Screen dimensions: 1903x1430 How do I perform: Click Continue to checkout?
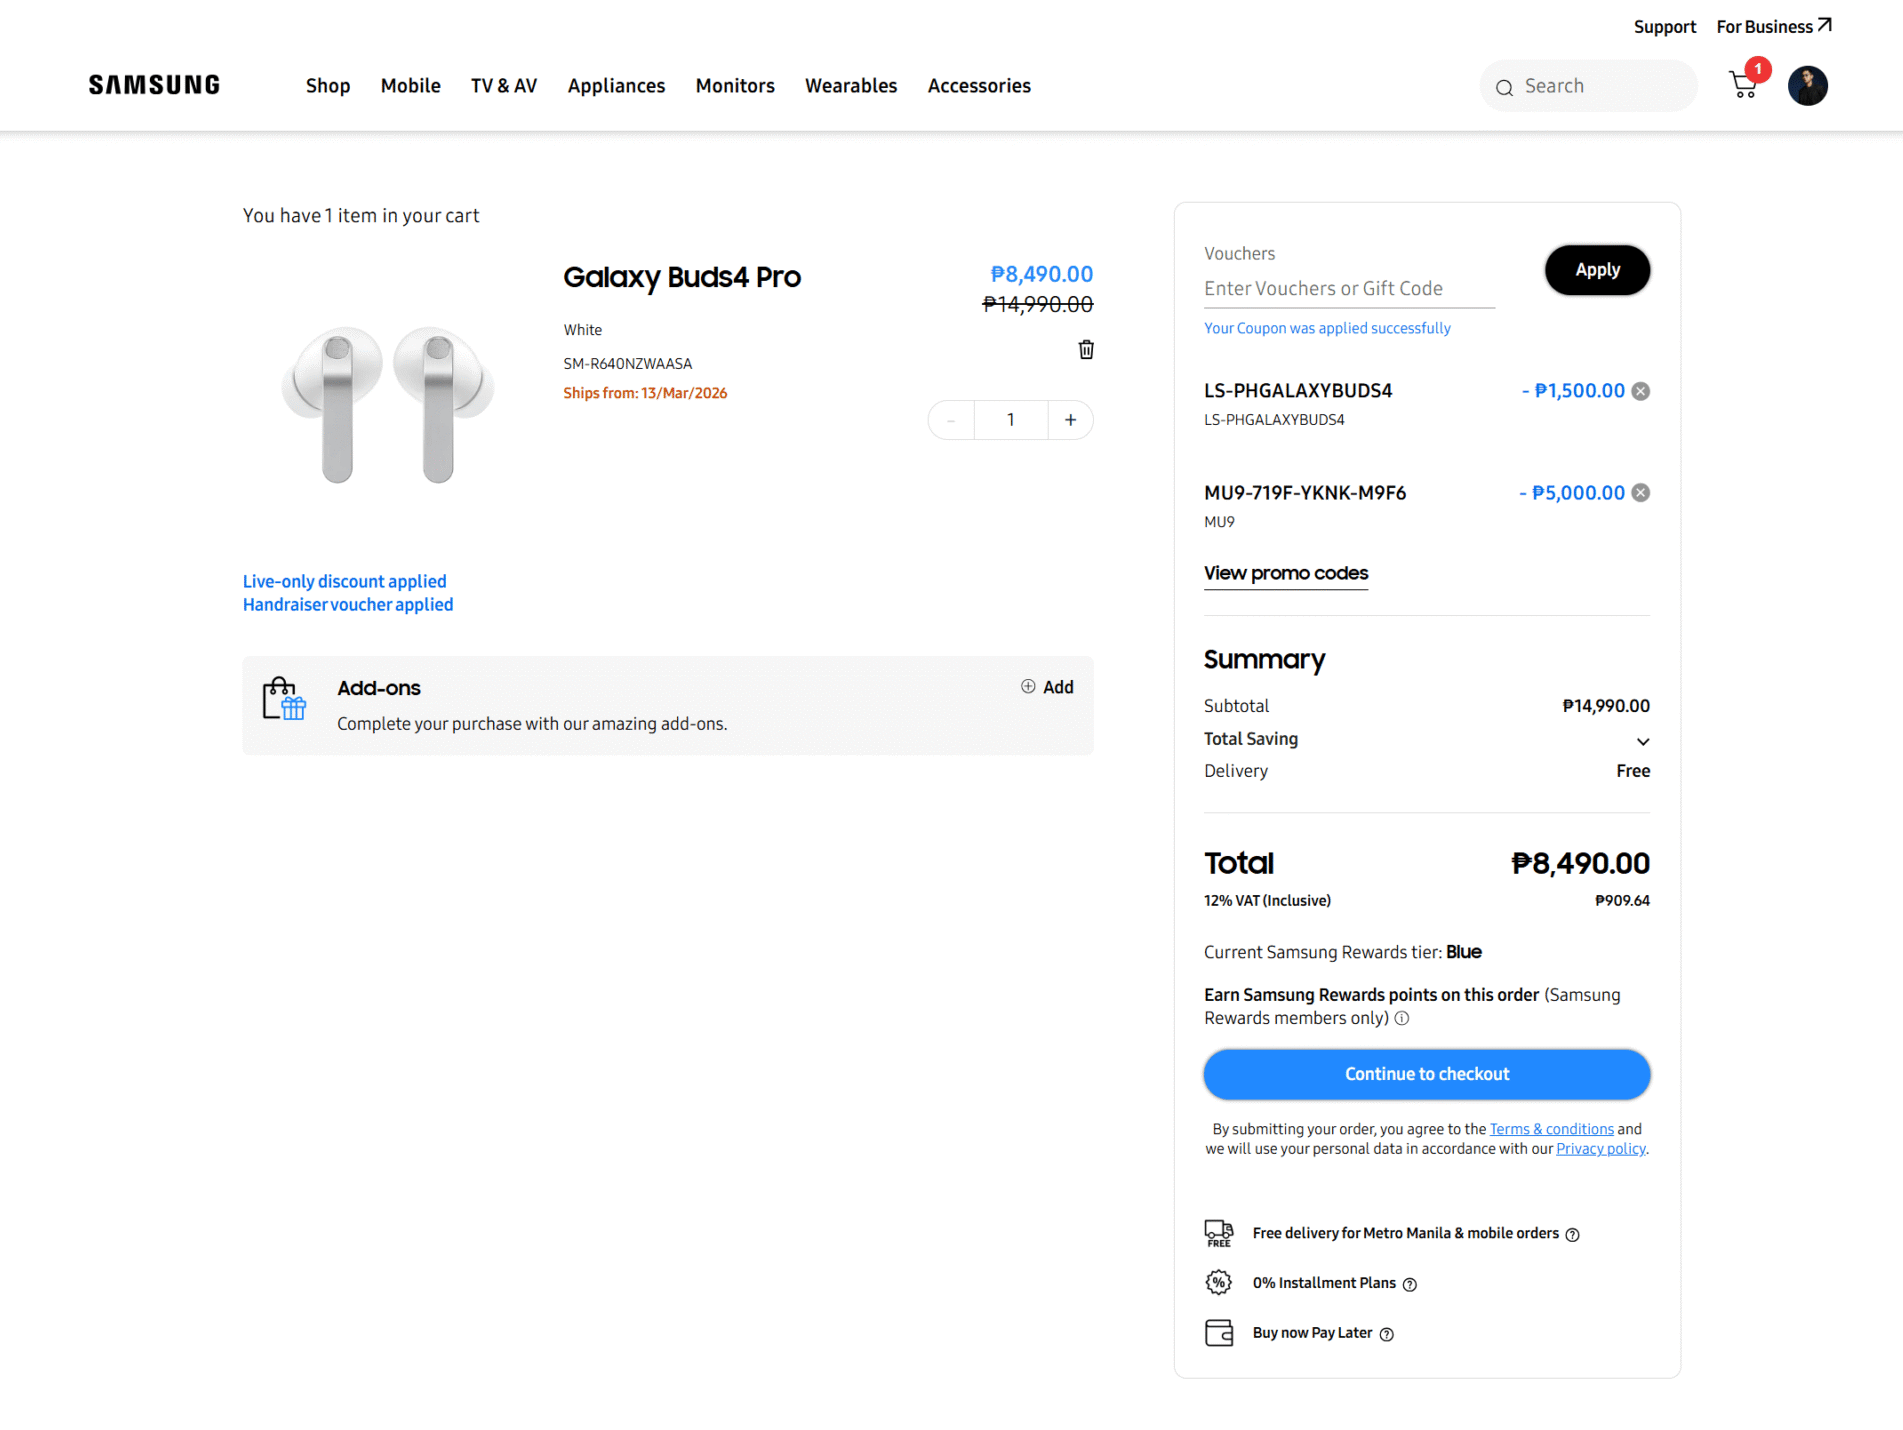point(1426,1074)
